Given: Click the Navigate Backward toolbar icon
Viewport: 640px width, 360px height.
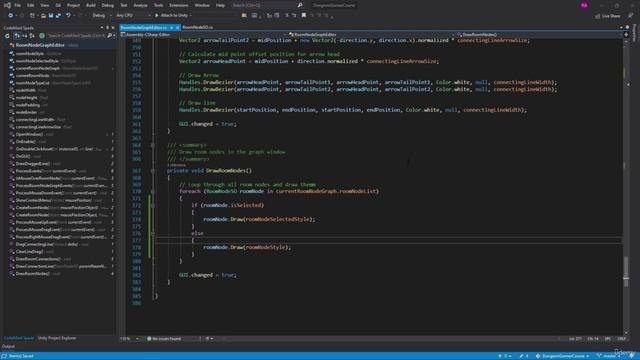Looking at the screenshot, I should [10, 16].
